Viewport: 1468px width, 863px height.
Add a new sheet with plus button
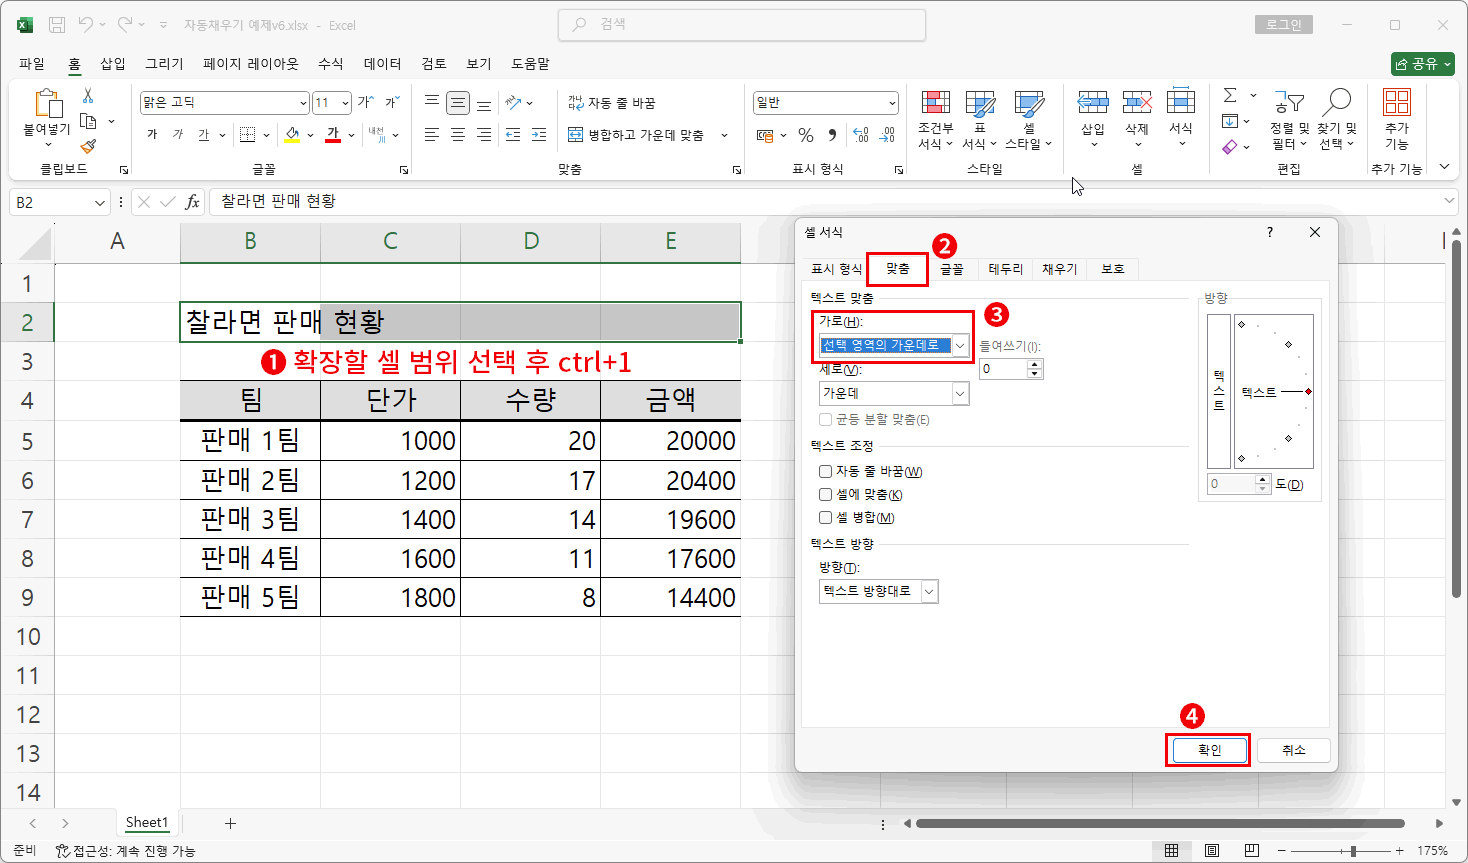coord(230,823)
